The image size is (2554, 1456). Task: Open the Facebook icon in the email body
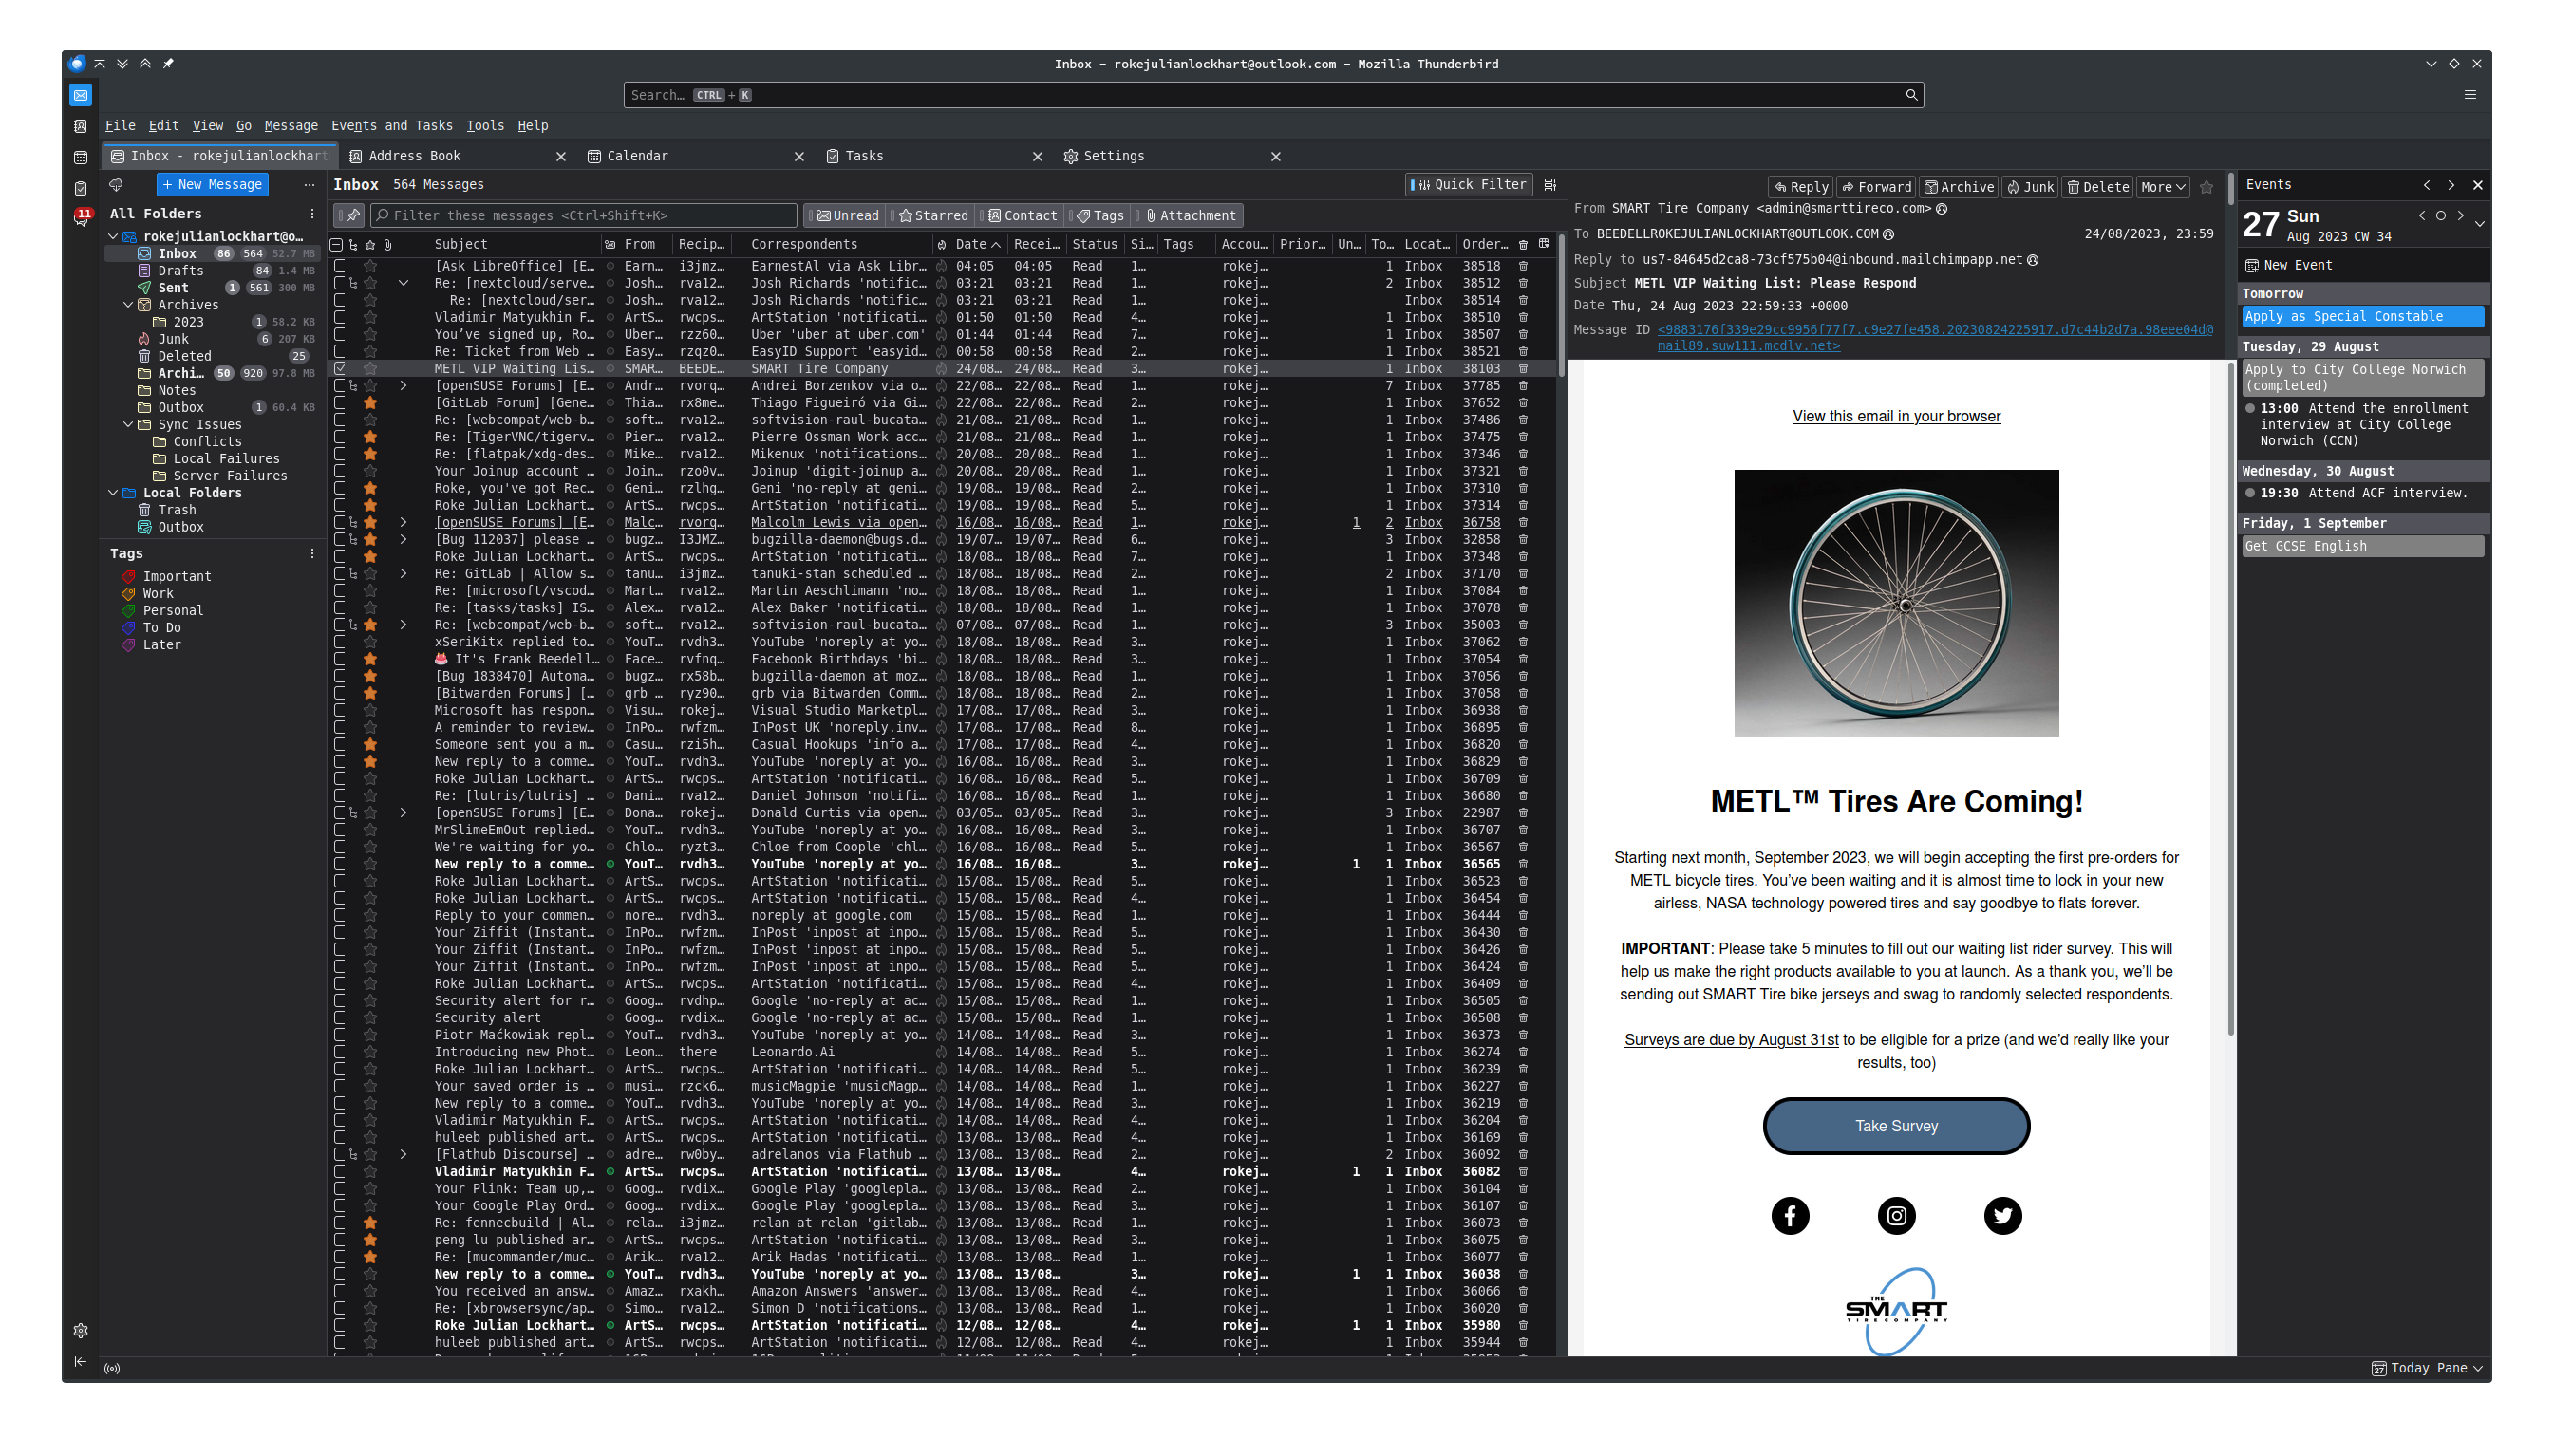point(1790,1216)
